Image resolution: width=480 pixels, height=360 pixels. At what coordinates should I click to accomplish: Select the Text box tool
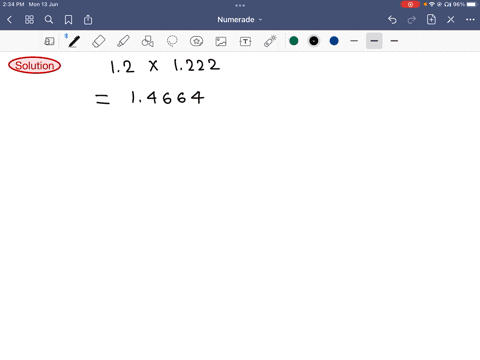[245, 41]
